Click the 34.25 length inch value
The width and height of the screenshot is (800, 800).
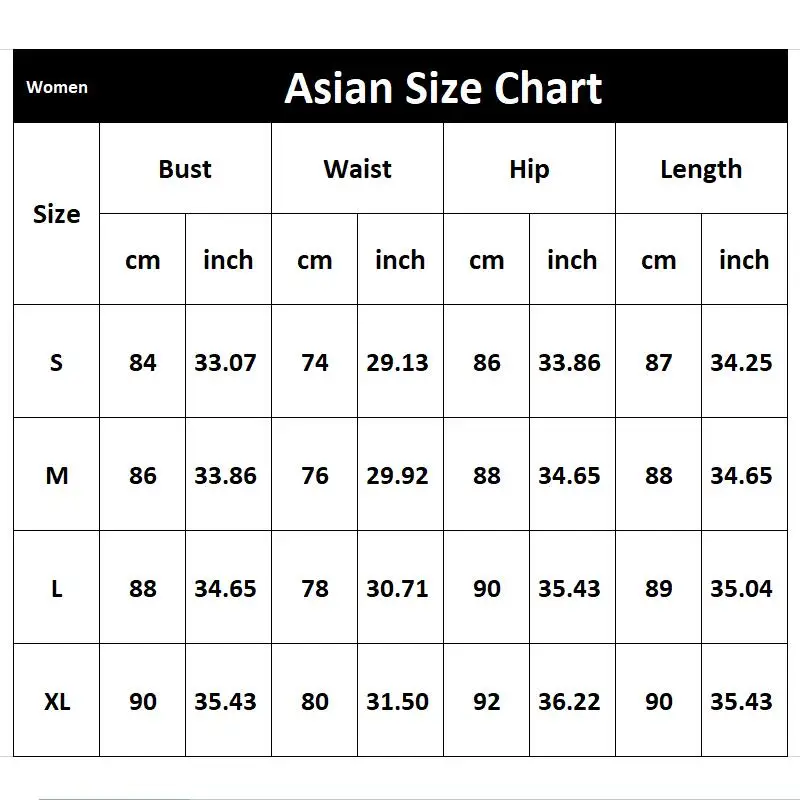(x=742, y=362)
